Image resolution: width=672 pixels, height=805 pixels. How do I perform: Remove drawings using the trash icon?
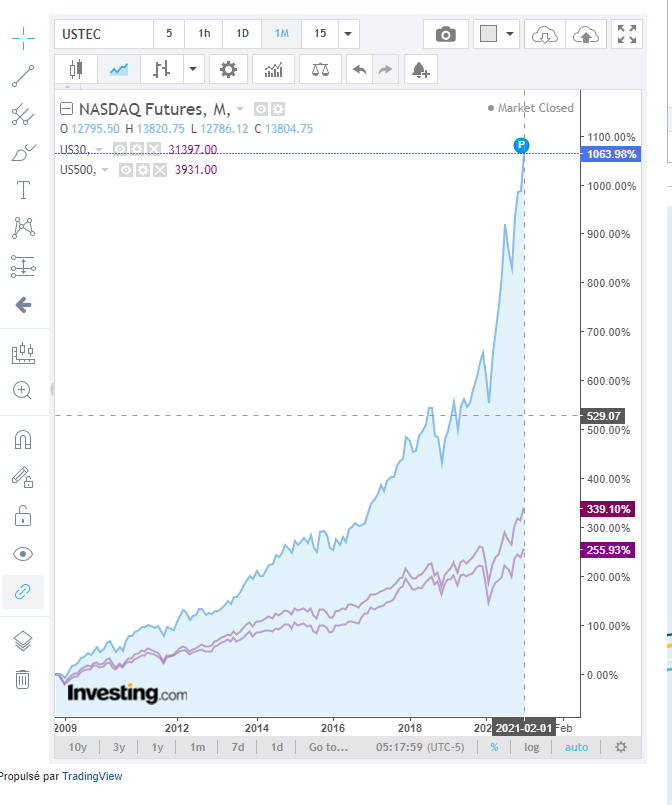(x=23, y=679)
